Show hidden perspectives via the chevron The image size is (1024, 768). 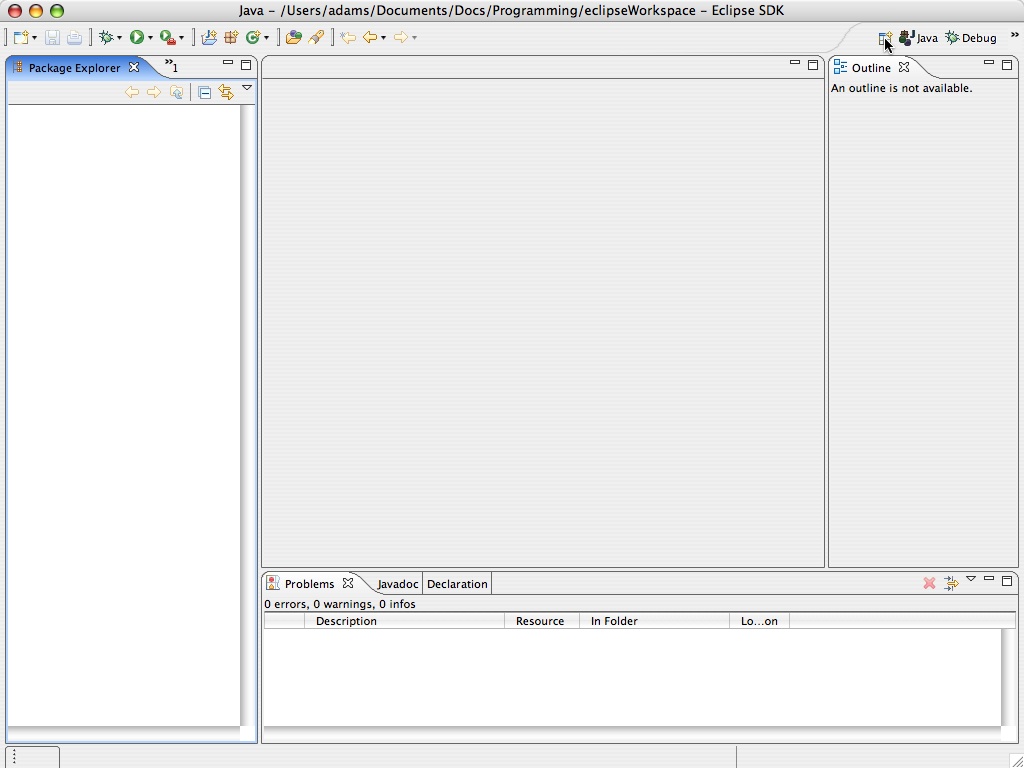coord(1014,36)
